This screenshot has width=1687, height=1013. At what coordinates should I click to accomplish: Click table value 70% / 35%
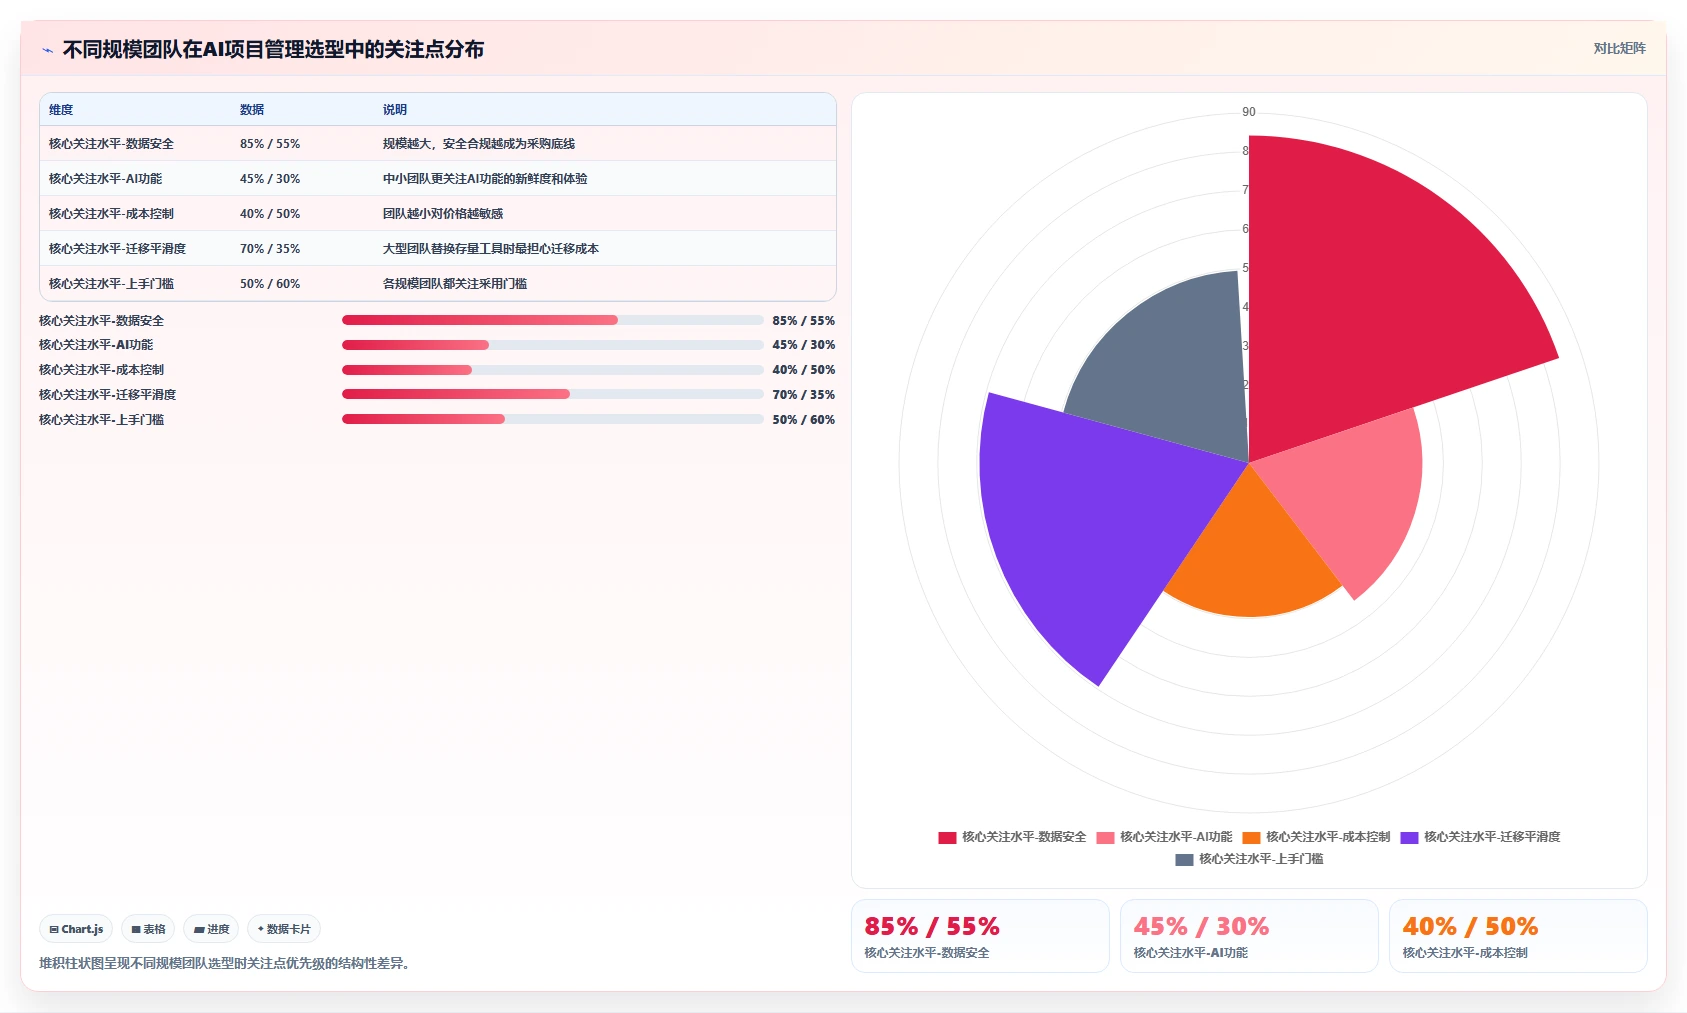[270, 249]
